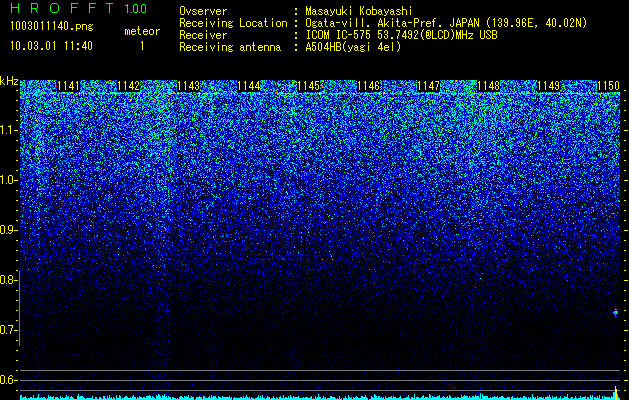This screenshot has height=400, width=629.
Task: Click the yellow signal peak in the bottom strip
Action: point(616,392)
